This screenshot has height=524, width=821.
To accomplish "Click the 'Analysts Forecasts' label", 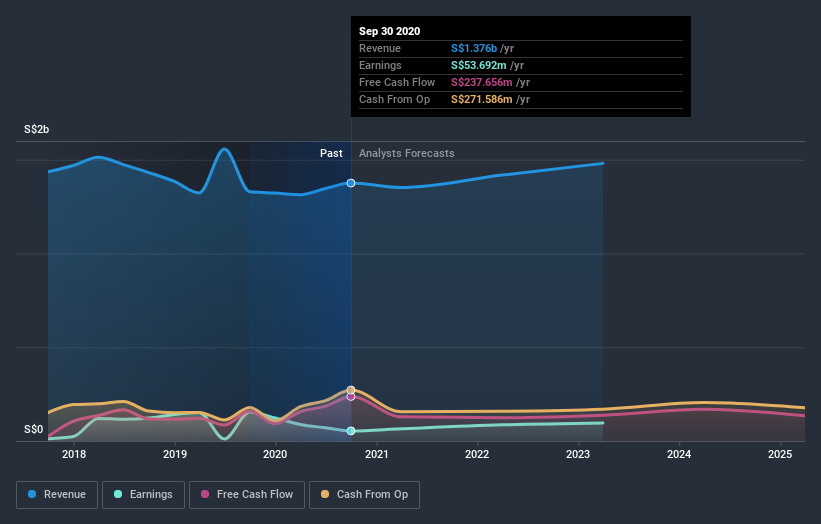I will pyautogui.click(x=407, y=153).
